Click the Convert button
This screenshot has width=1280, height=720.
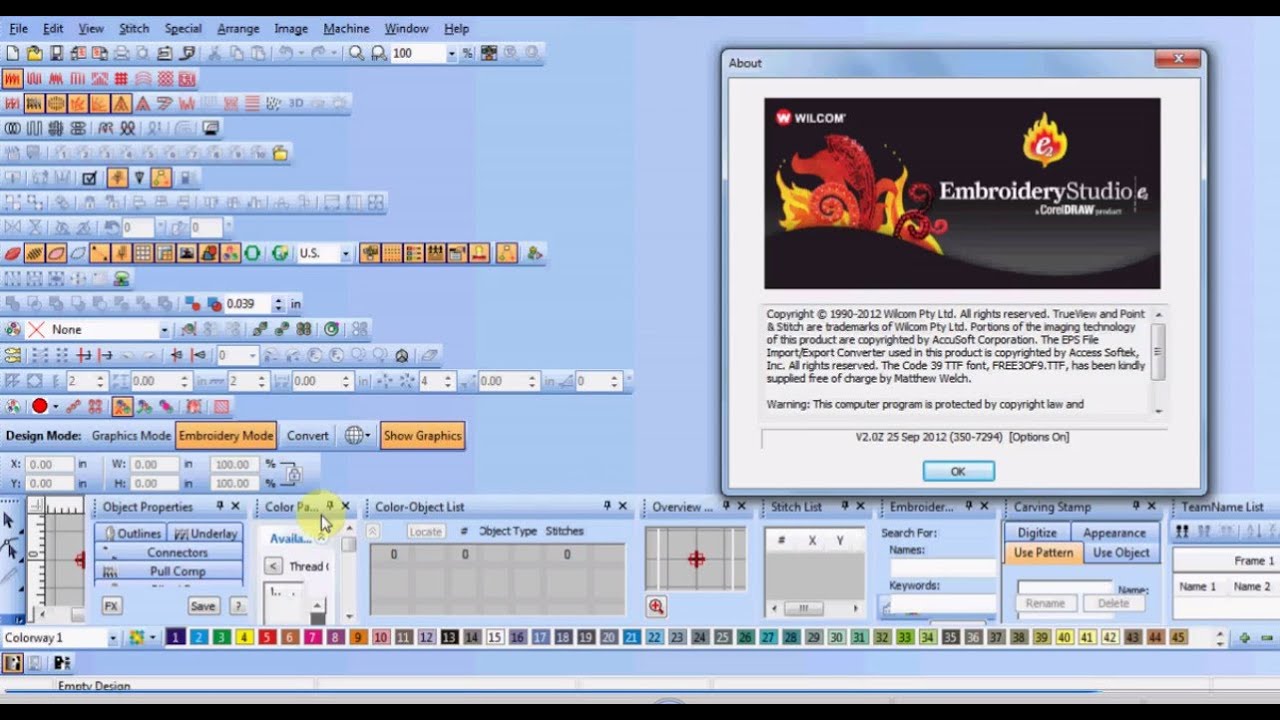pyautogui.click(x=307, y=435)
